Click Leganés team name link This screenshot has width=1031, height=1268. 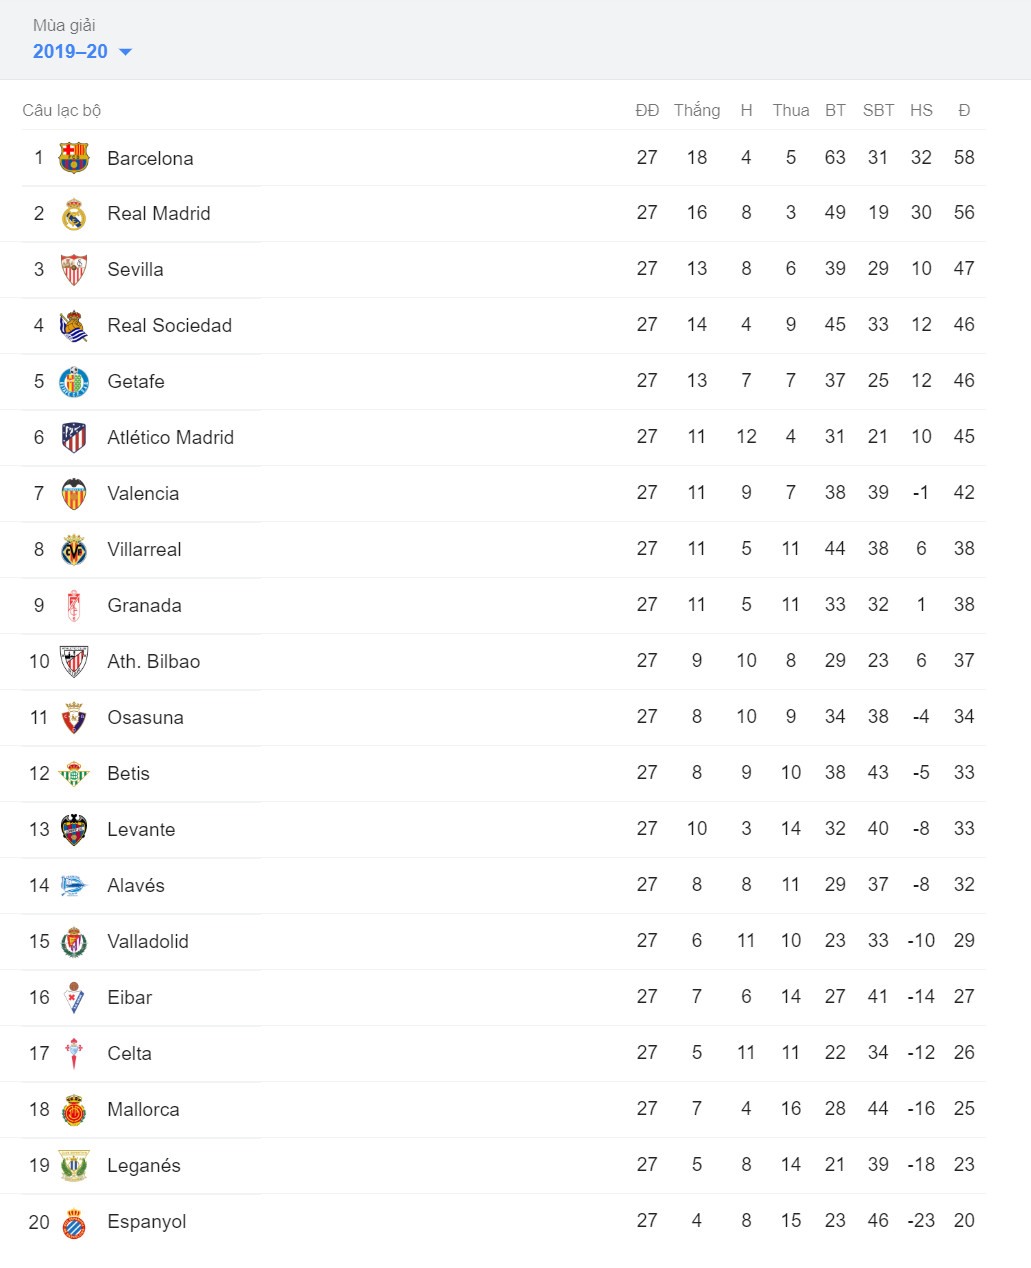[x=144, y=1165]
